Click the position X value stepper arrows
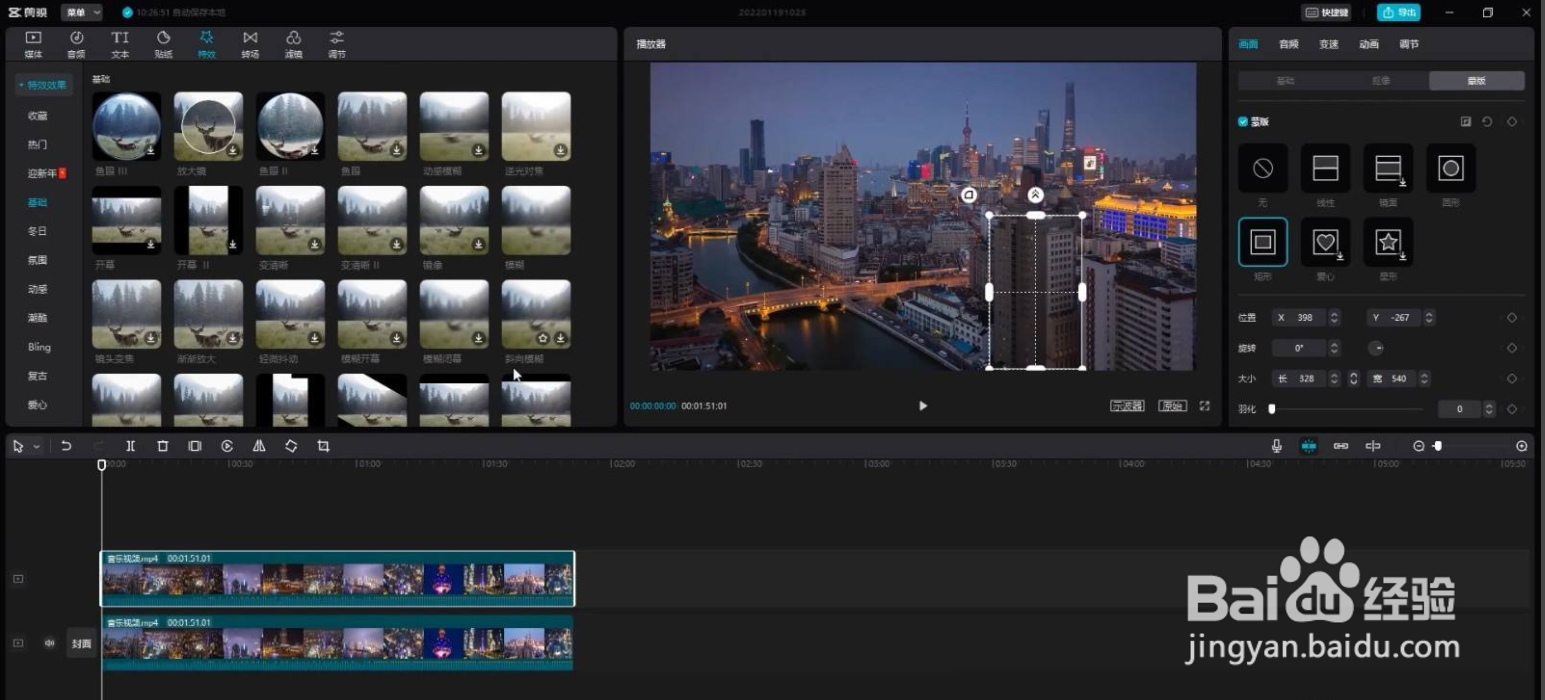 (x=1334, y=318)
